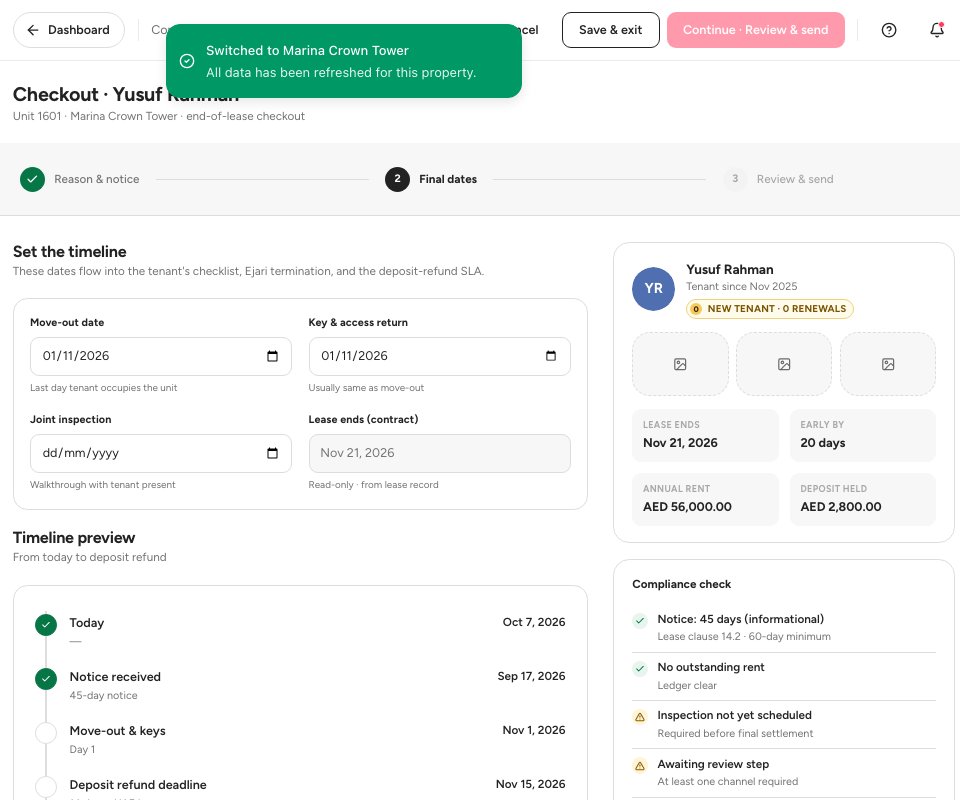Click Inspection not scheduled warning icon
The image size is (960, 800).
tap(640, 717)
